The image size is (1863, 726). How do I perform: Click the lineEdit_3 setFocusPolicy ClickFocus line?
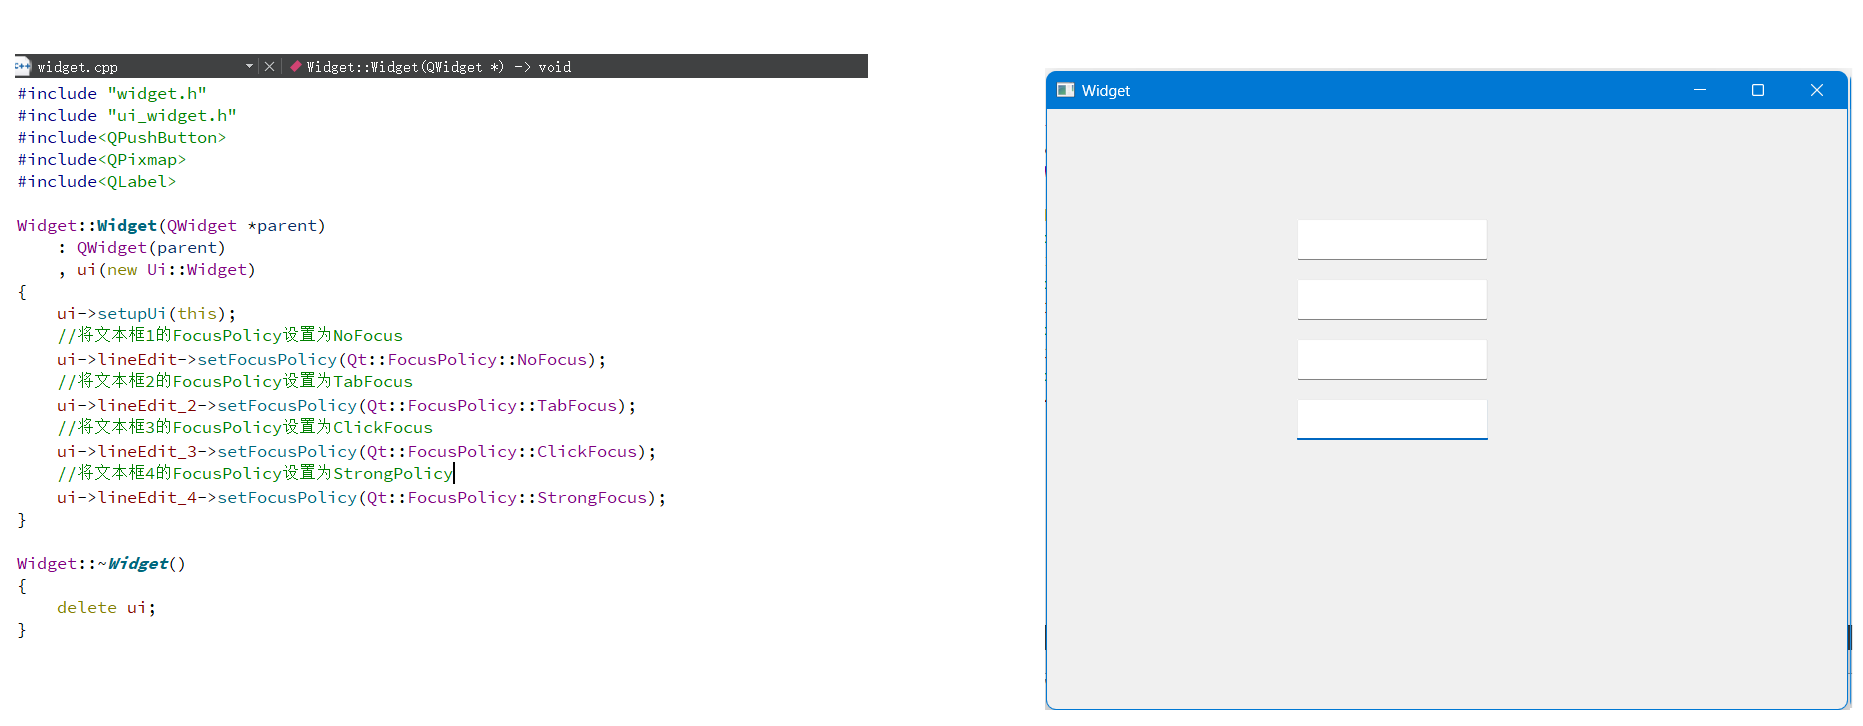pos(357,452)
